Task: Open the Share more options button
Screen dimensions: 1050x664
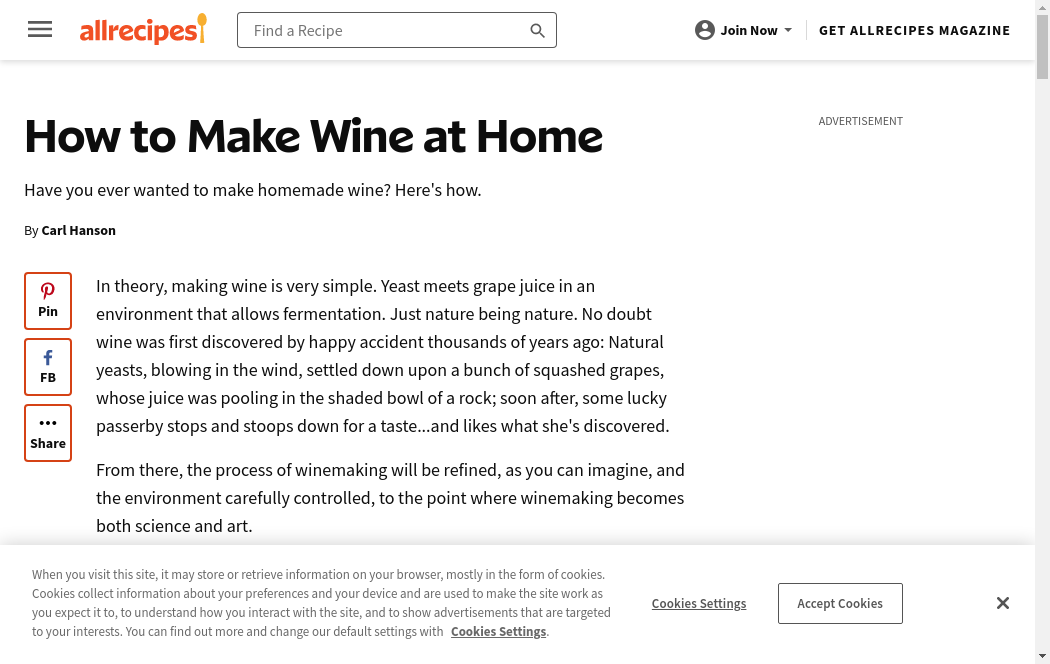Action: click(x=48, y=433)
